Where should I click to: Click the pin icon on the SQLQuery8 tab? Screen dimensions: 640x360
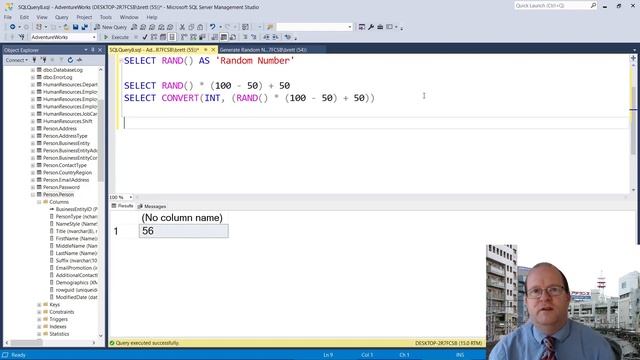click(206, 50)
